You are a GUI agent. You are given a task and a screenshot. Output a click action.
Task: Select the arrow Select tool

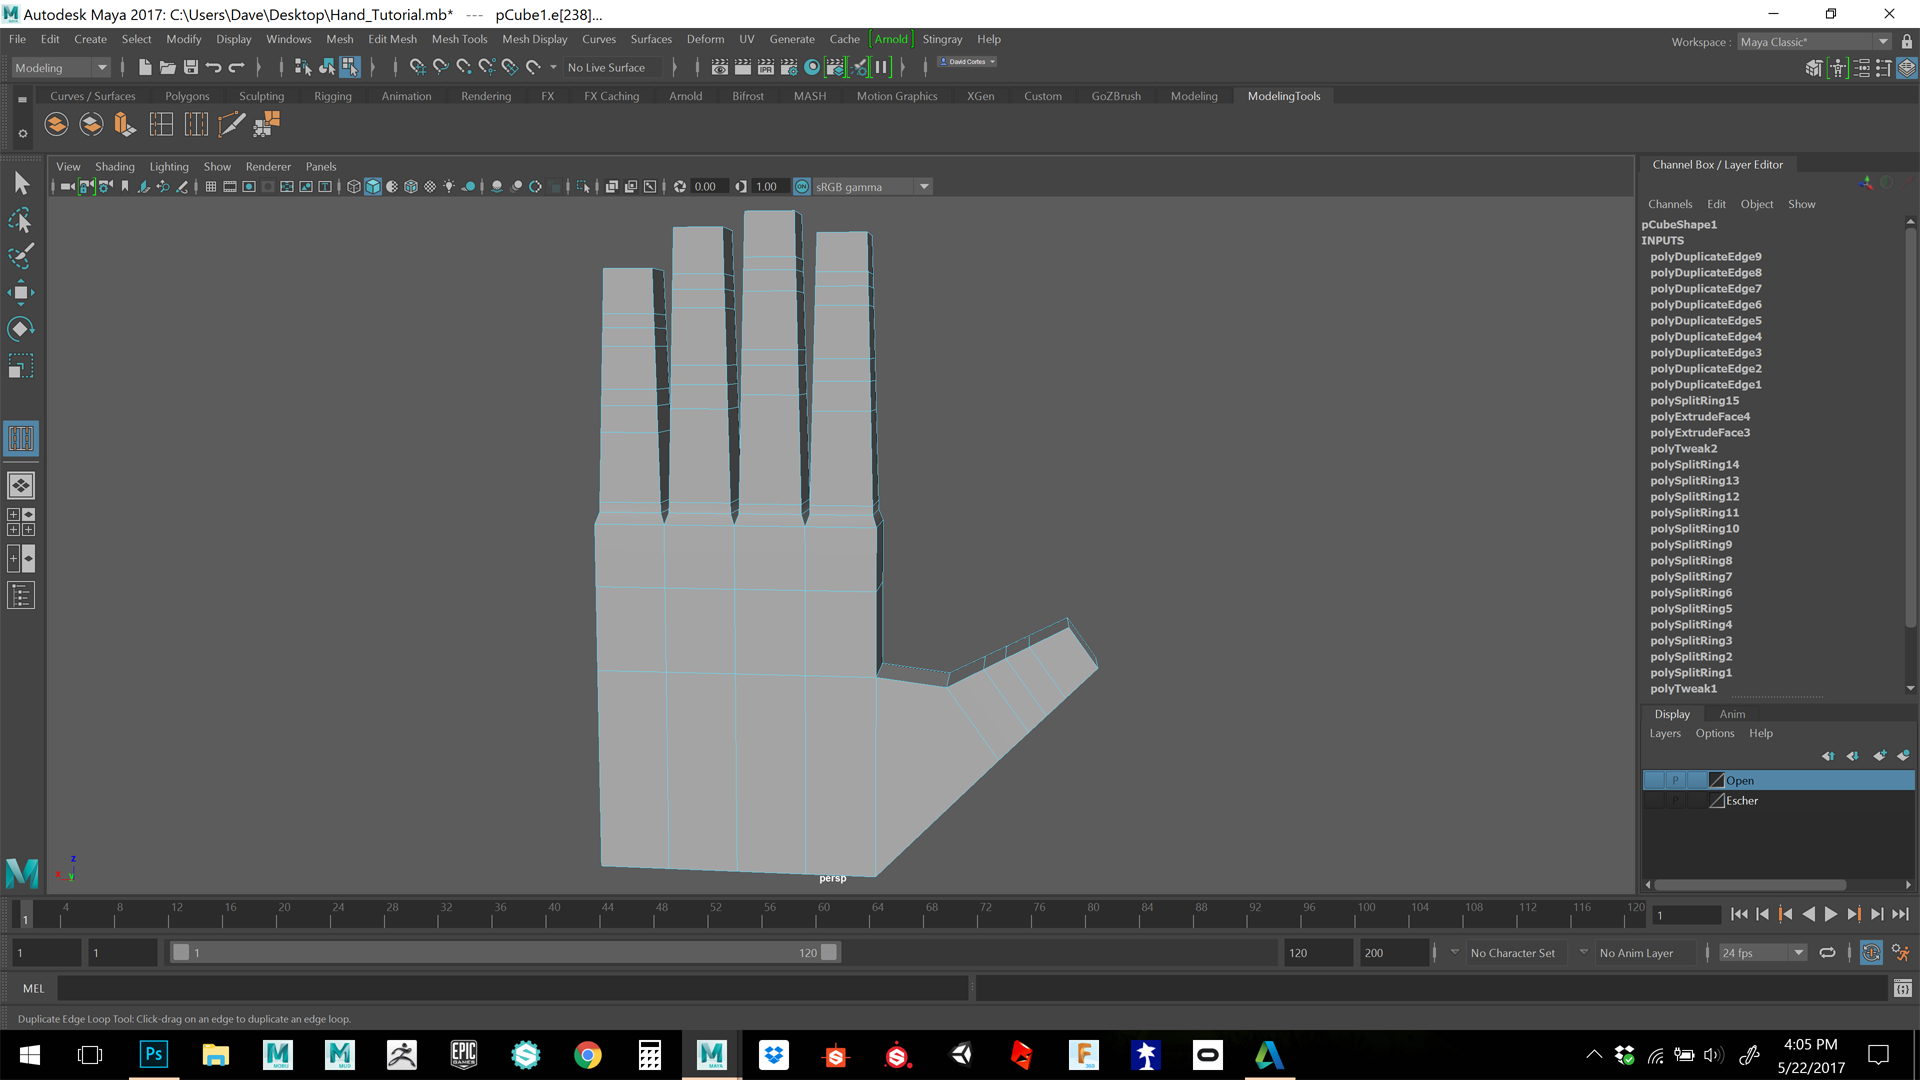tap(21, 183)
